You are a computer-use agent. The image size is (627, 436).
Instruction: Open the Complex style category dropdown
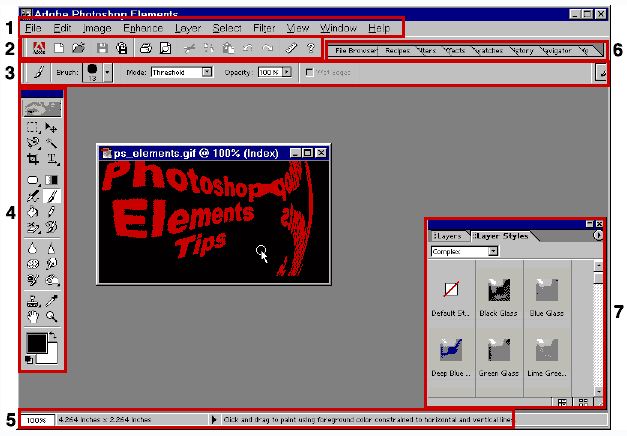point(493,251)
